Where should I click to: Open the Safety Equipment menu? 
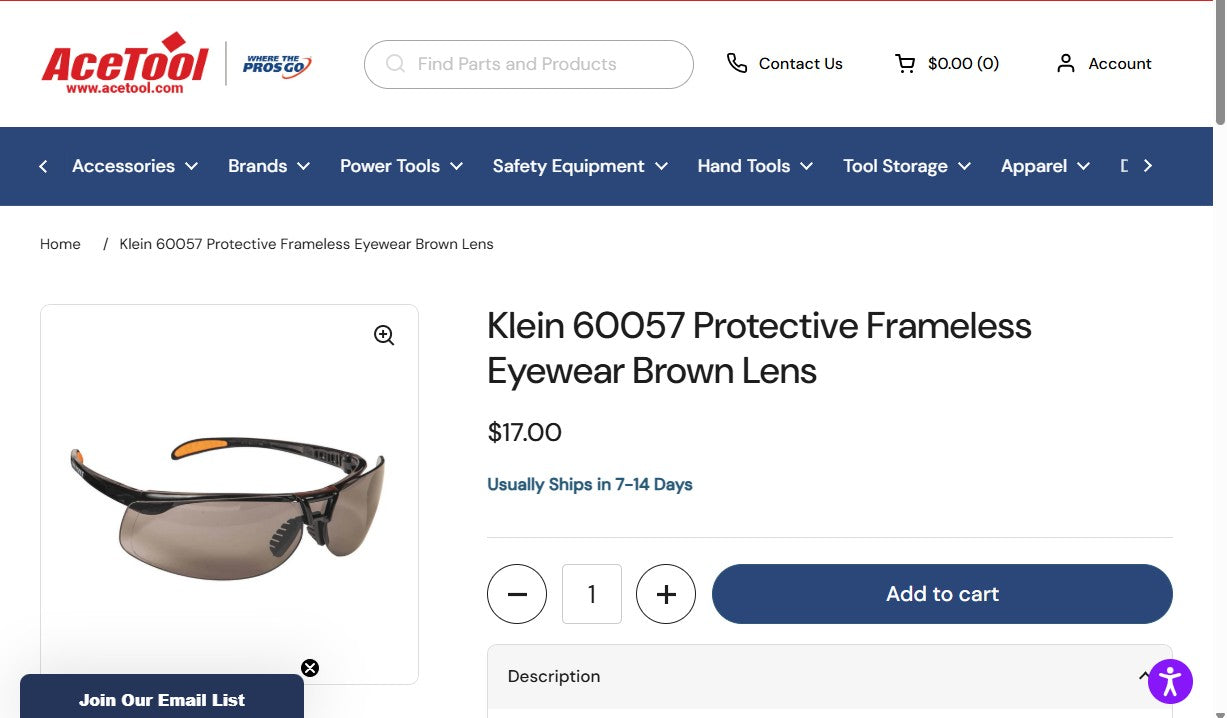pyautogui.click(x=579, y=166)
